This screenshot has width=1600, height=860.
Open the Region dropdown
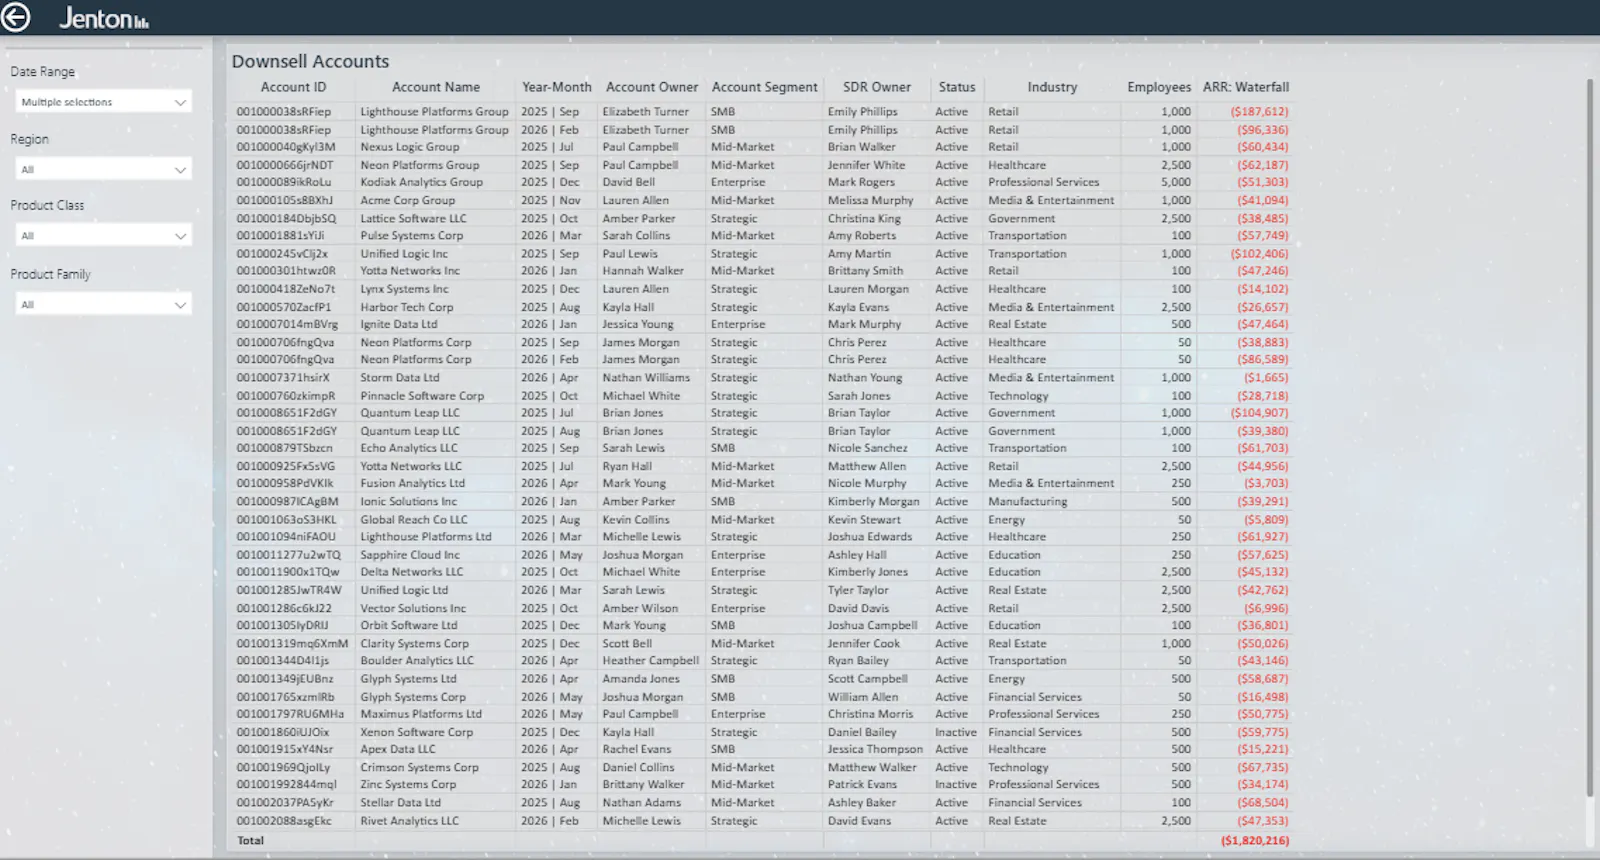104,170
